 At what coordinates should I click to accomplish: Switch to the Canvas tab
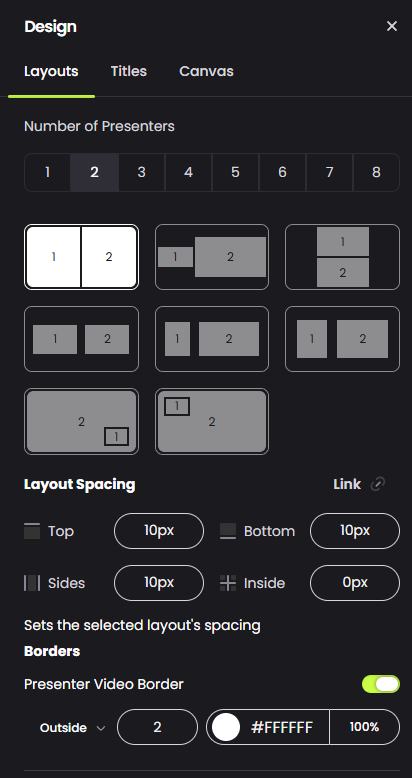tap(206, 71)
